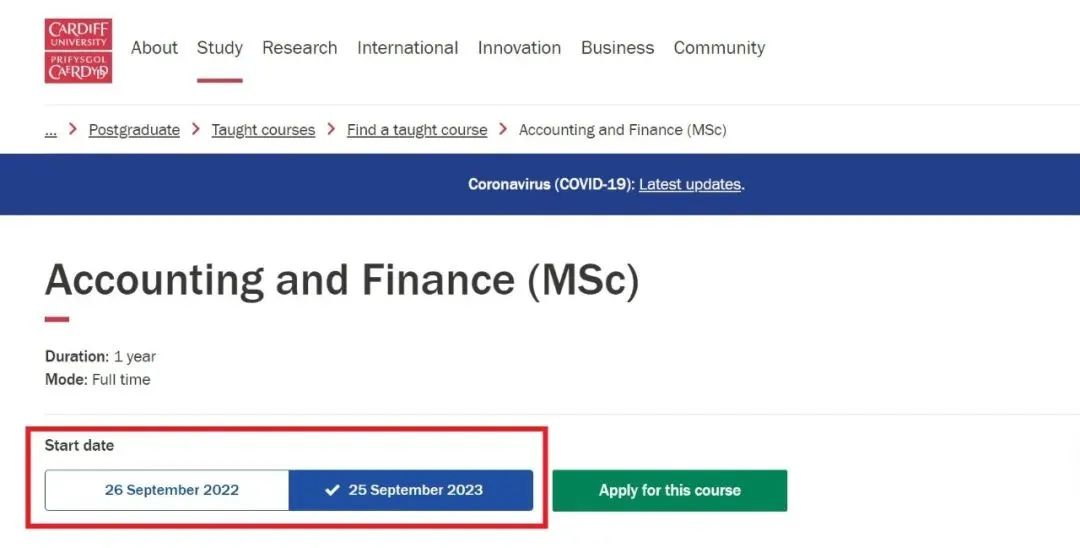Open the About menu item
This screenshot has height=548, width=1080.
154,48
